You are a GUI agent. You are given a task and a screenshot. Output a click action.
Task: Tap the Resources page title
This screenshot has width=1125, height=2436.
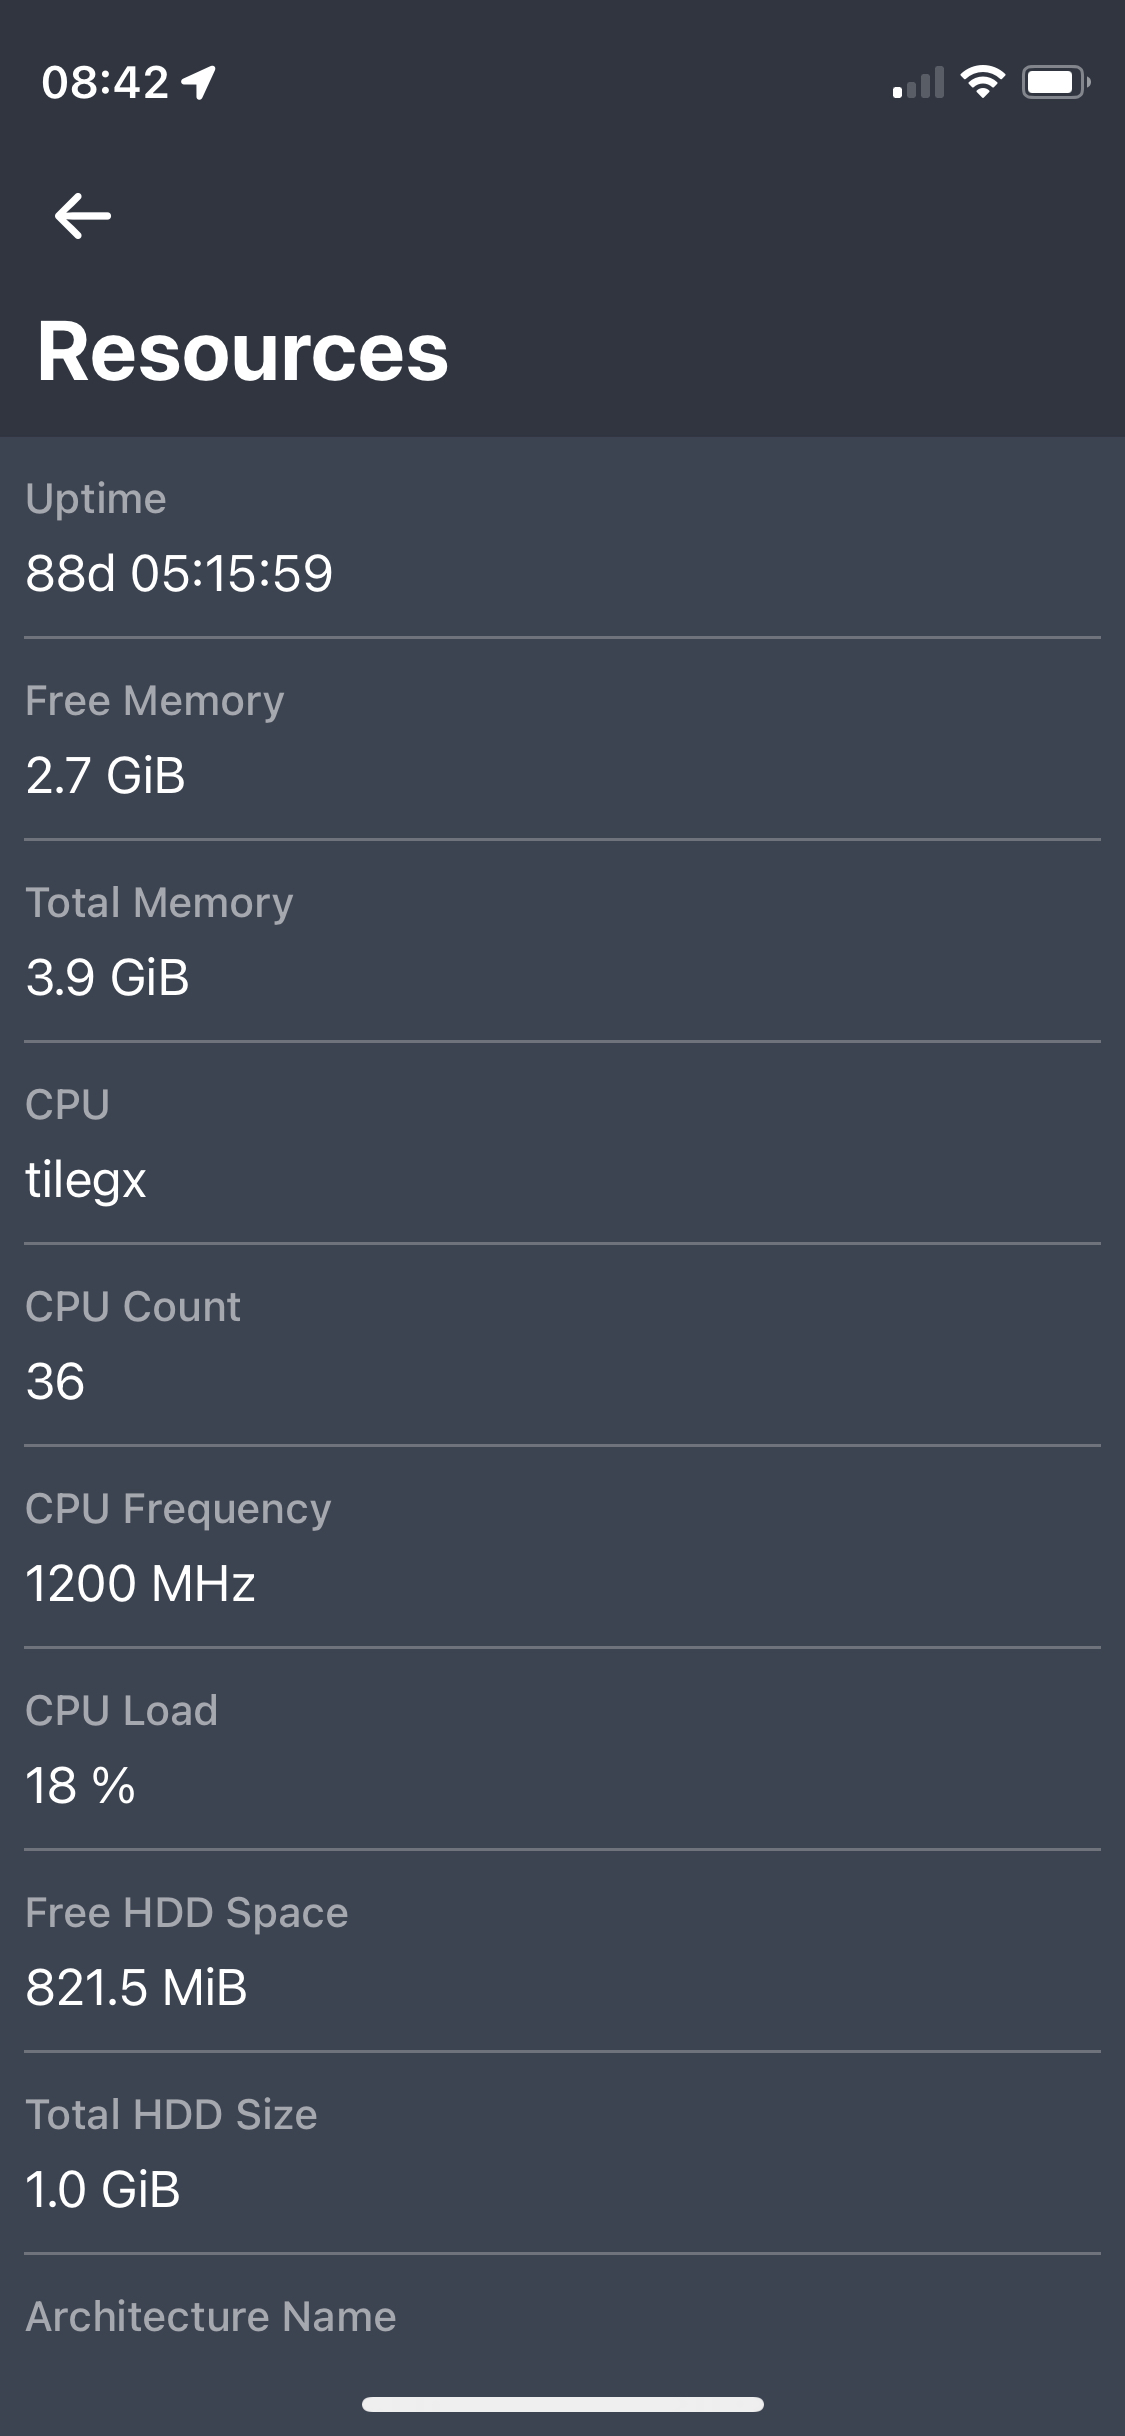click(x=243, y=352)
